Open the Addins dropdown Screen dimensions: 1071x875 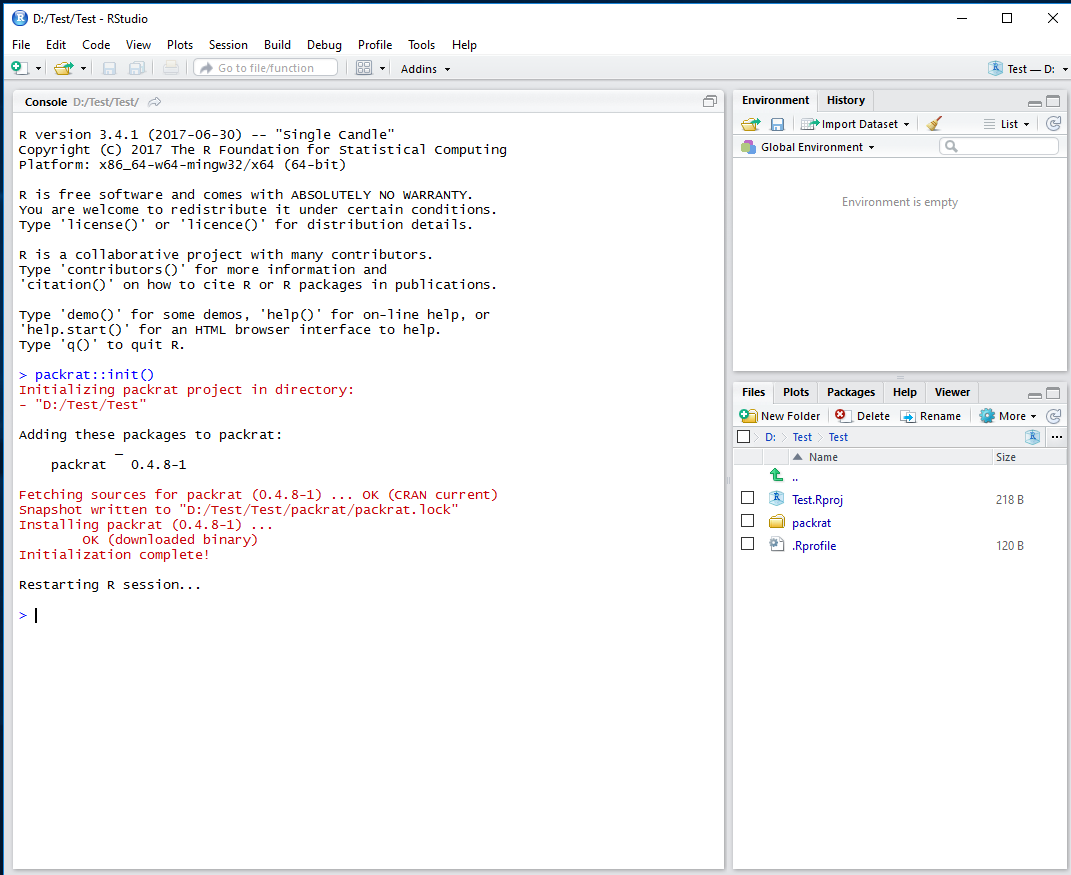426,69
